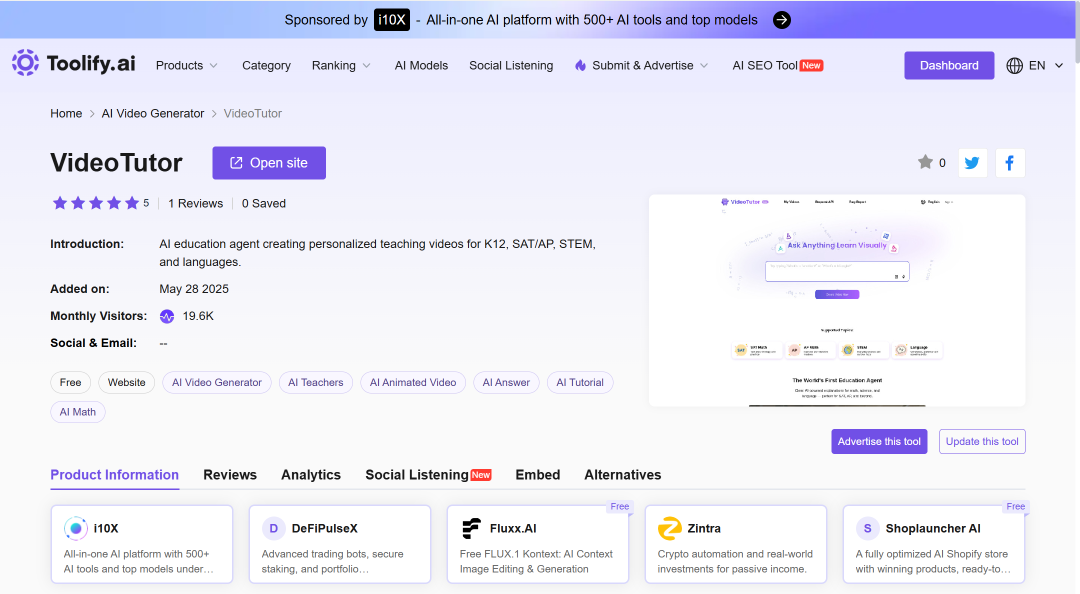This screenshot has height=594, width=1080.
Task: Click Update this tool
Action: pyautogui.click(x=982, y=442)
